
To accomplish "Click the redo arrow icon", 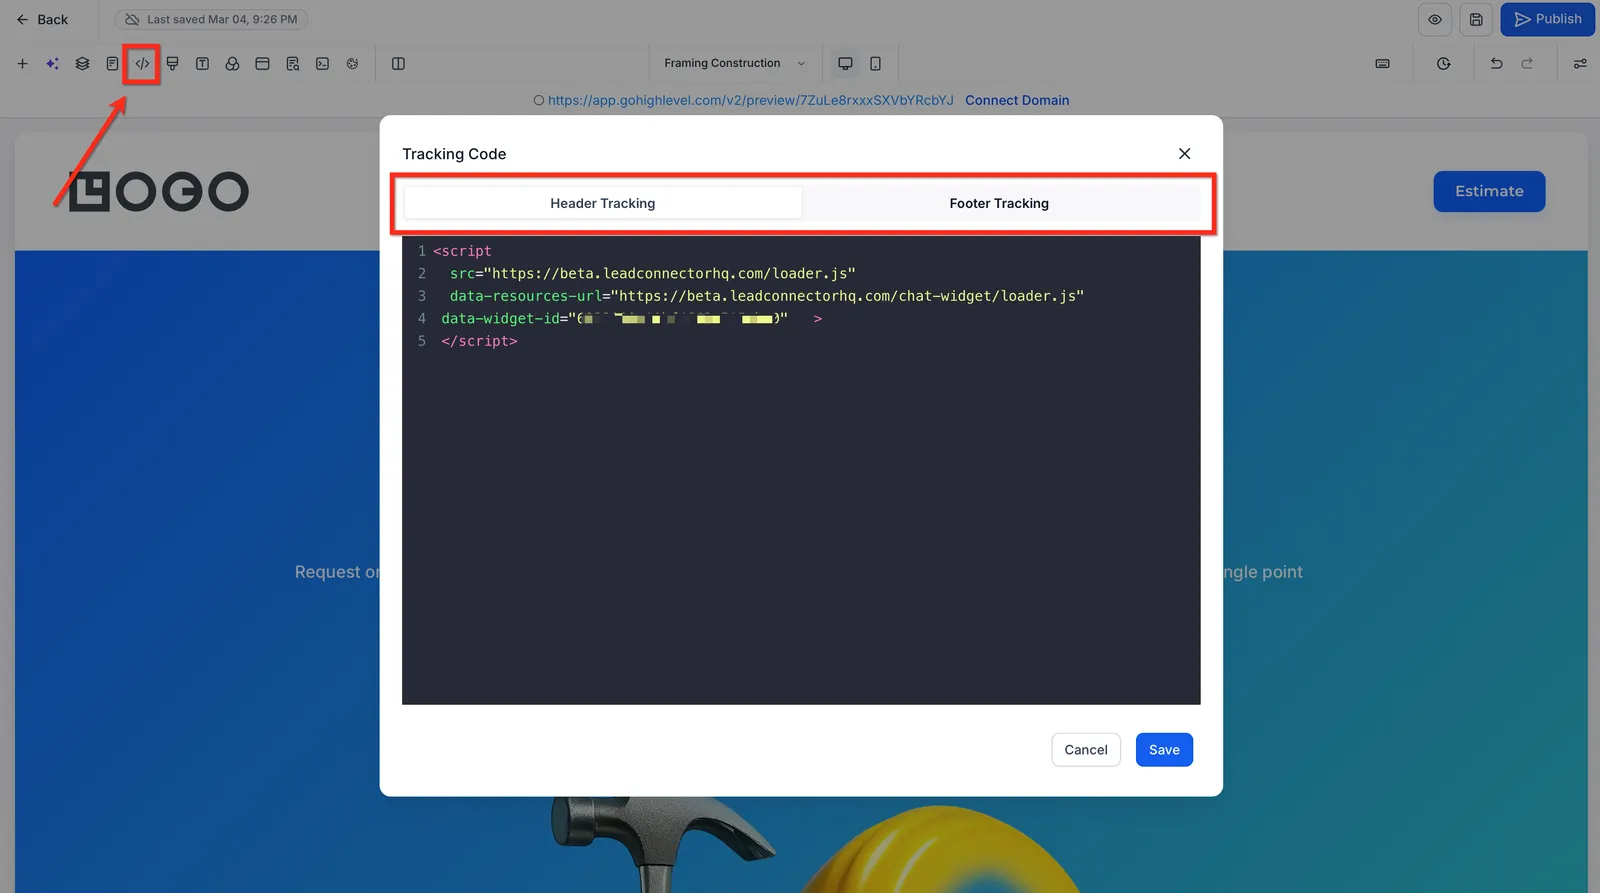I will tap(1527, 63).
